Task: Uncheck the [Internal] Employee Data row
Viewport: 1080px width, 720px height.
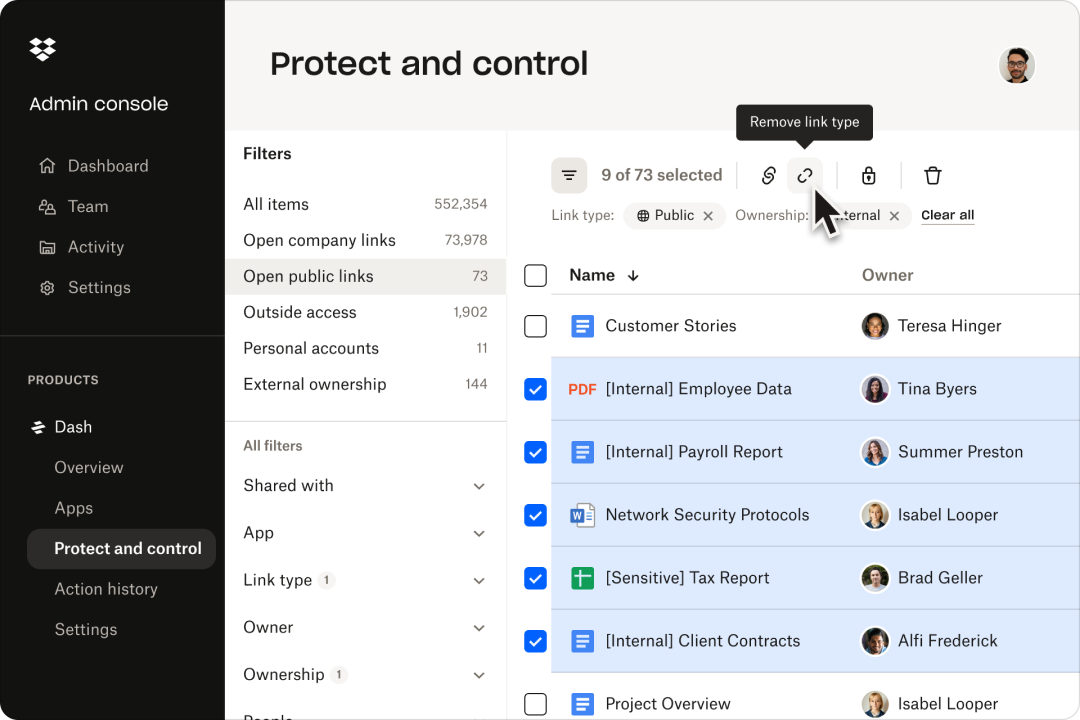Action: coord(535,389)
